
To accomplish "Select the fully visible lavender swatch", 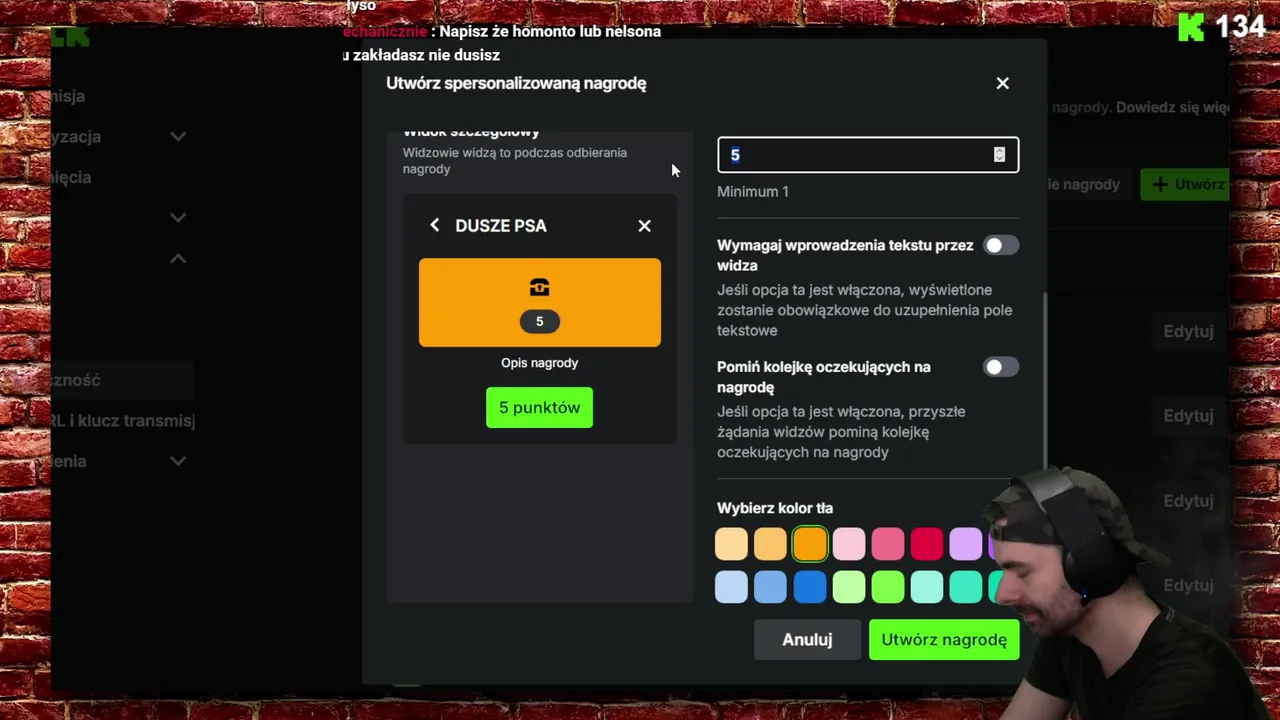I will (966, 544).
